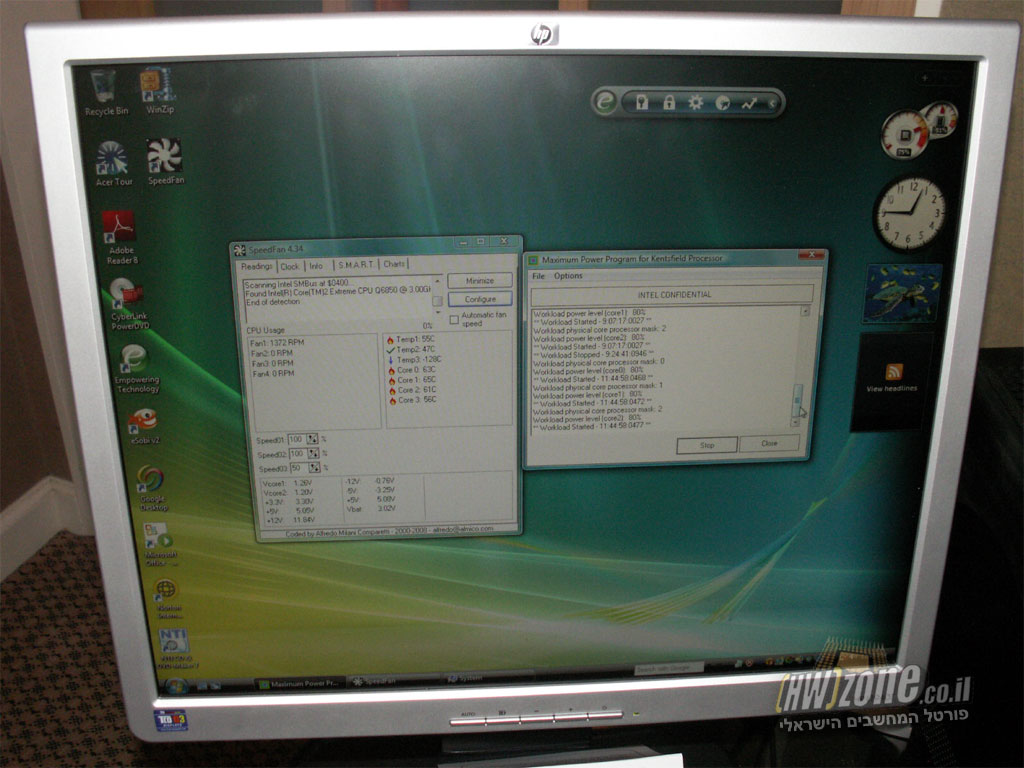This screenshot has height=768, width=1024.
Task: Switch to the Charts tab in SpeedFan
Action: (394, 264)
